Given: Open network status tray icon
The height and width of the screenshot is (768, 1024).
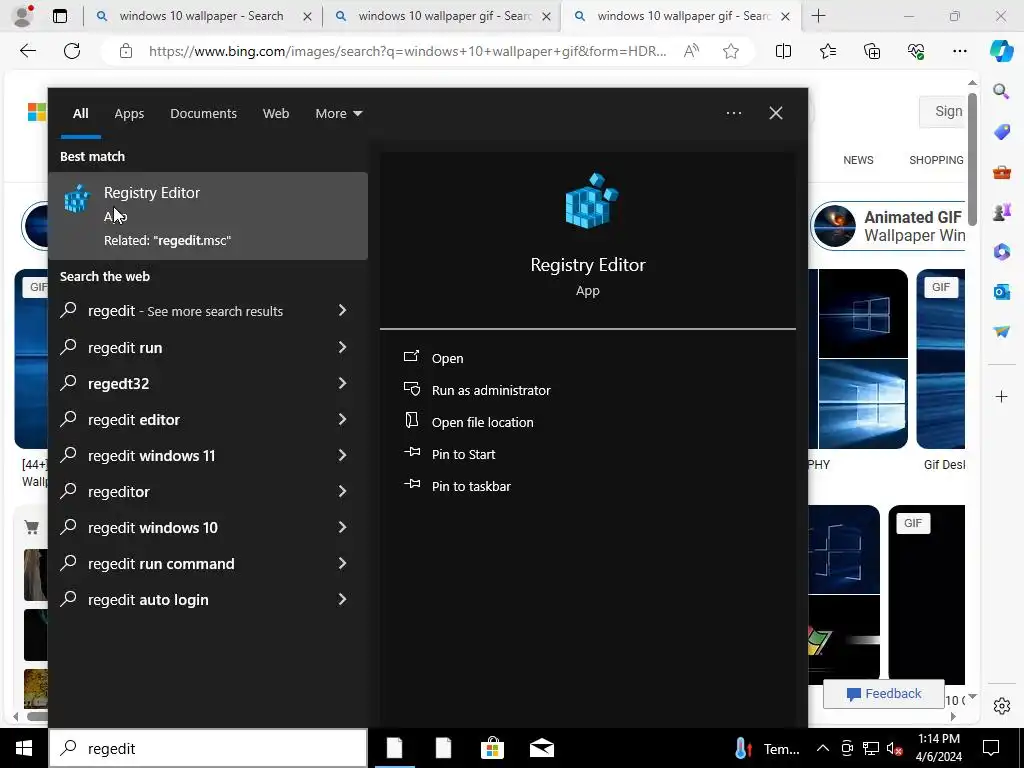Looking at the screenshot, I should [x=871, y=748].
